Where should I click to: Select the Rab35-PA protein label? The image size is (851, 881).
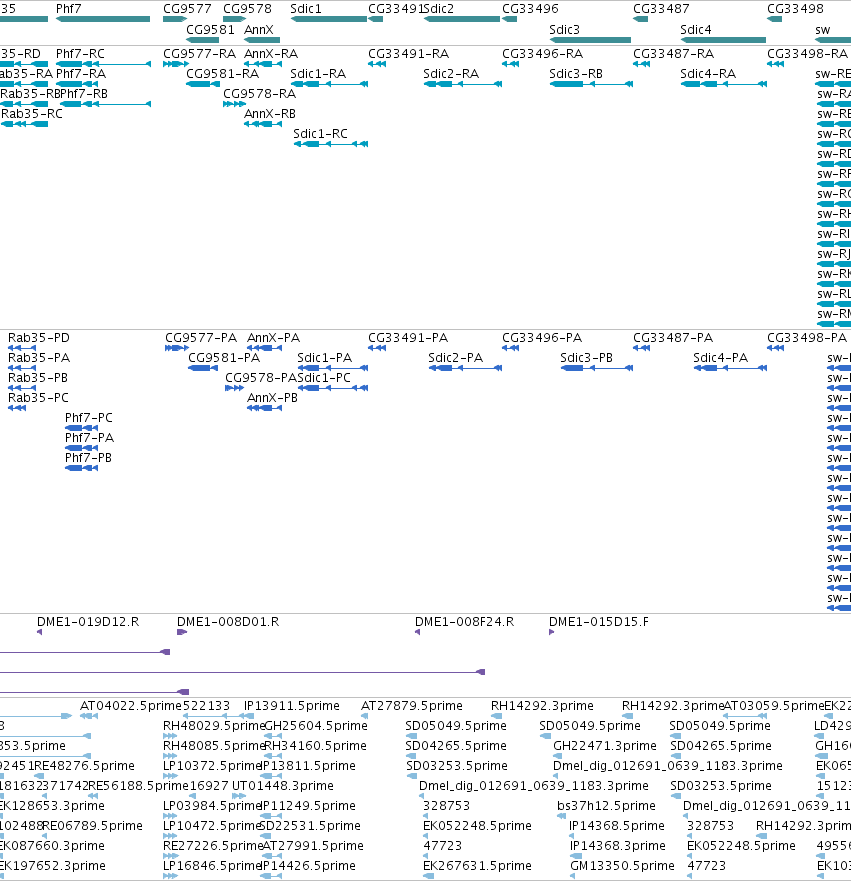coord(39,358)
